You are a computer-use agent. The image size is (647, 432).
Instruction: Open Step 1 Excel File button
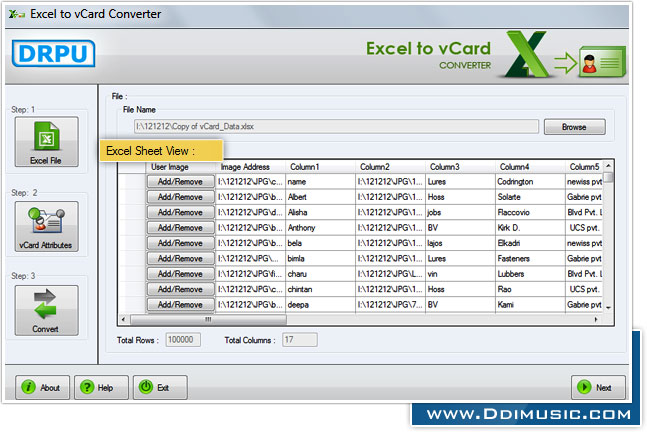click(x=47, y=142)
